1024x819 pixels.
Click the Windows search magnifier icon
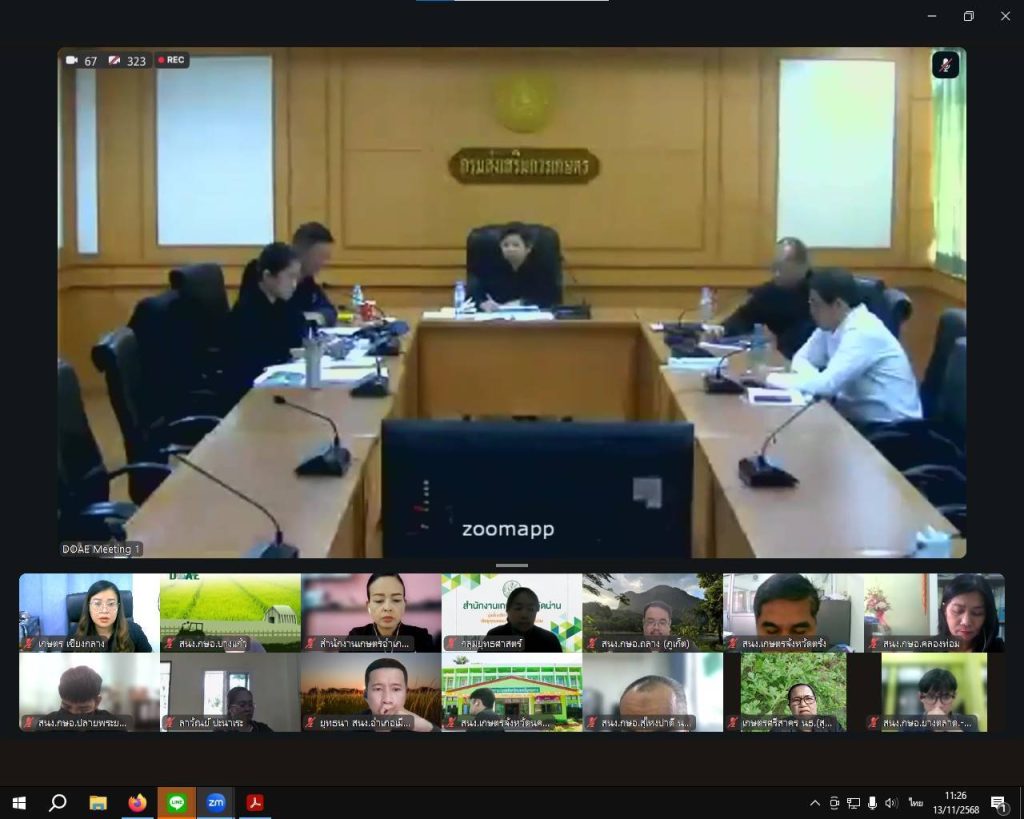pos(58,802)
